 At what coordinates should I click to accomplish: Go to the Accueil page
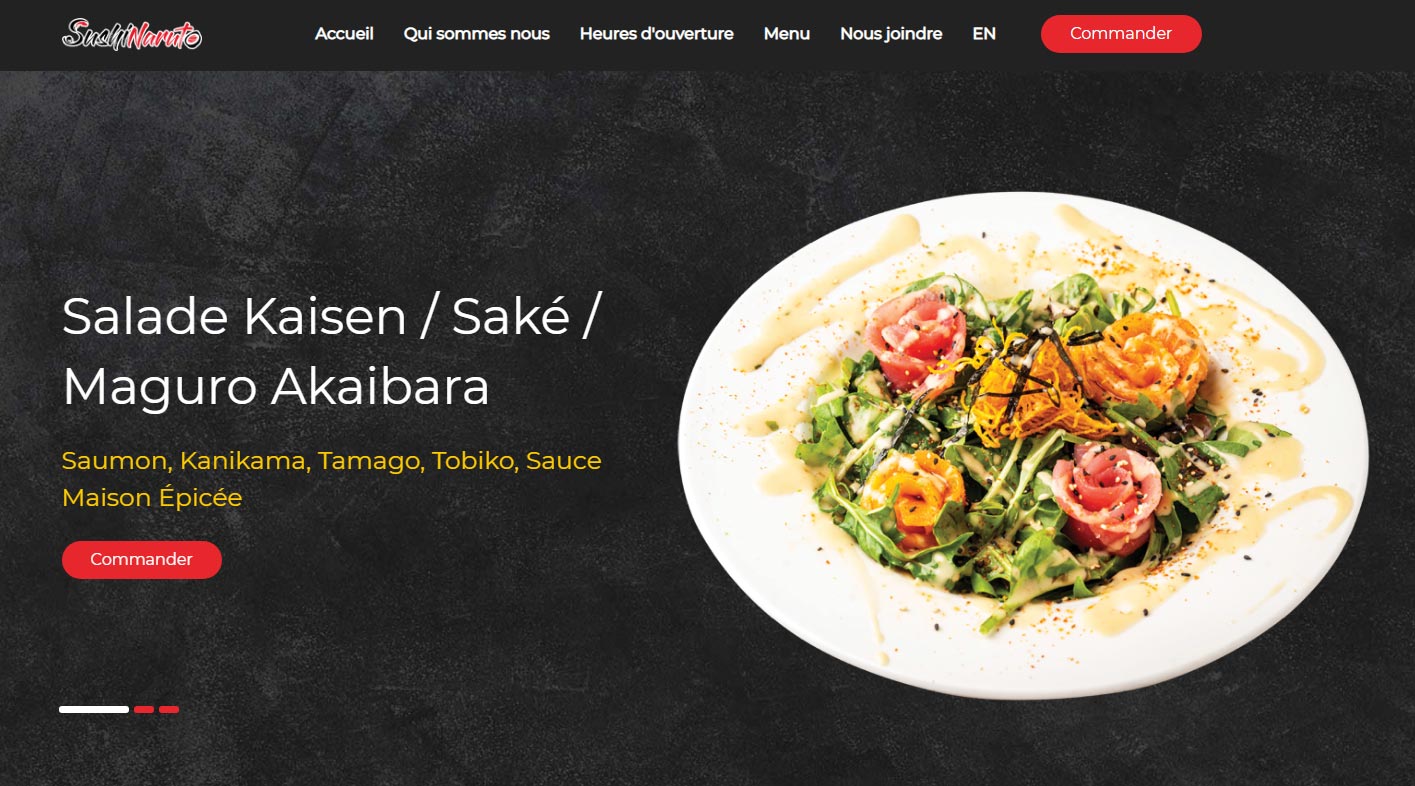click(344, 34)
